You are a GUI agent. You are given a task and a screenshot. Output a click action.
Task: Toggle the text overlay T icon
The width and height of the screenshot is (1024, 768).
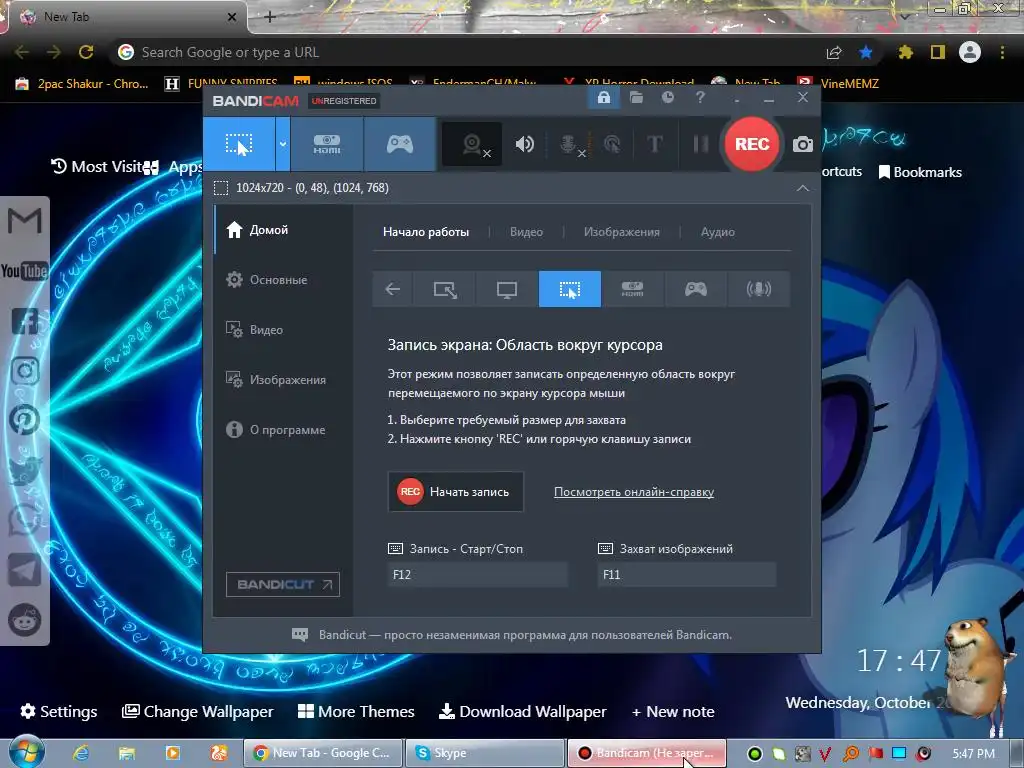[654, 144]
